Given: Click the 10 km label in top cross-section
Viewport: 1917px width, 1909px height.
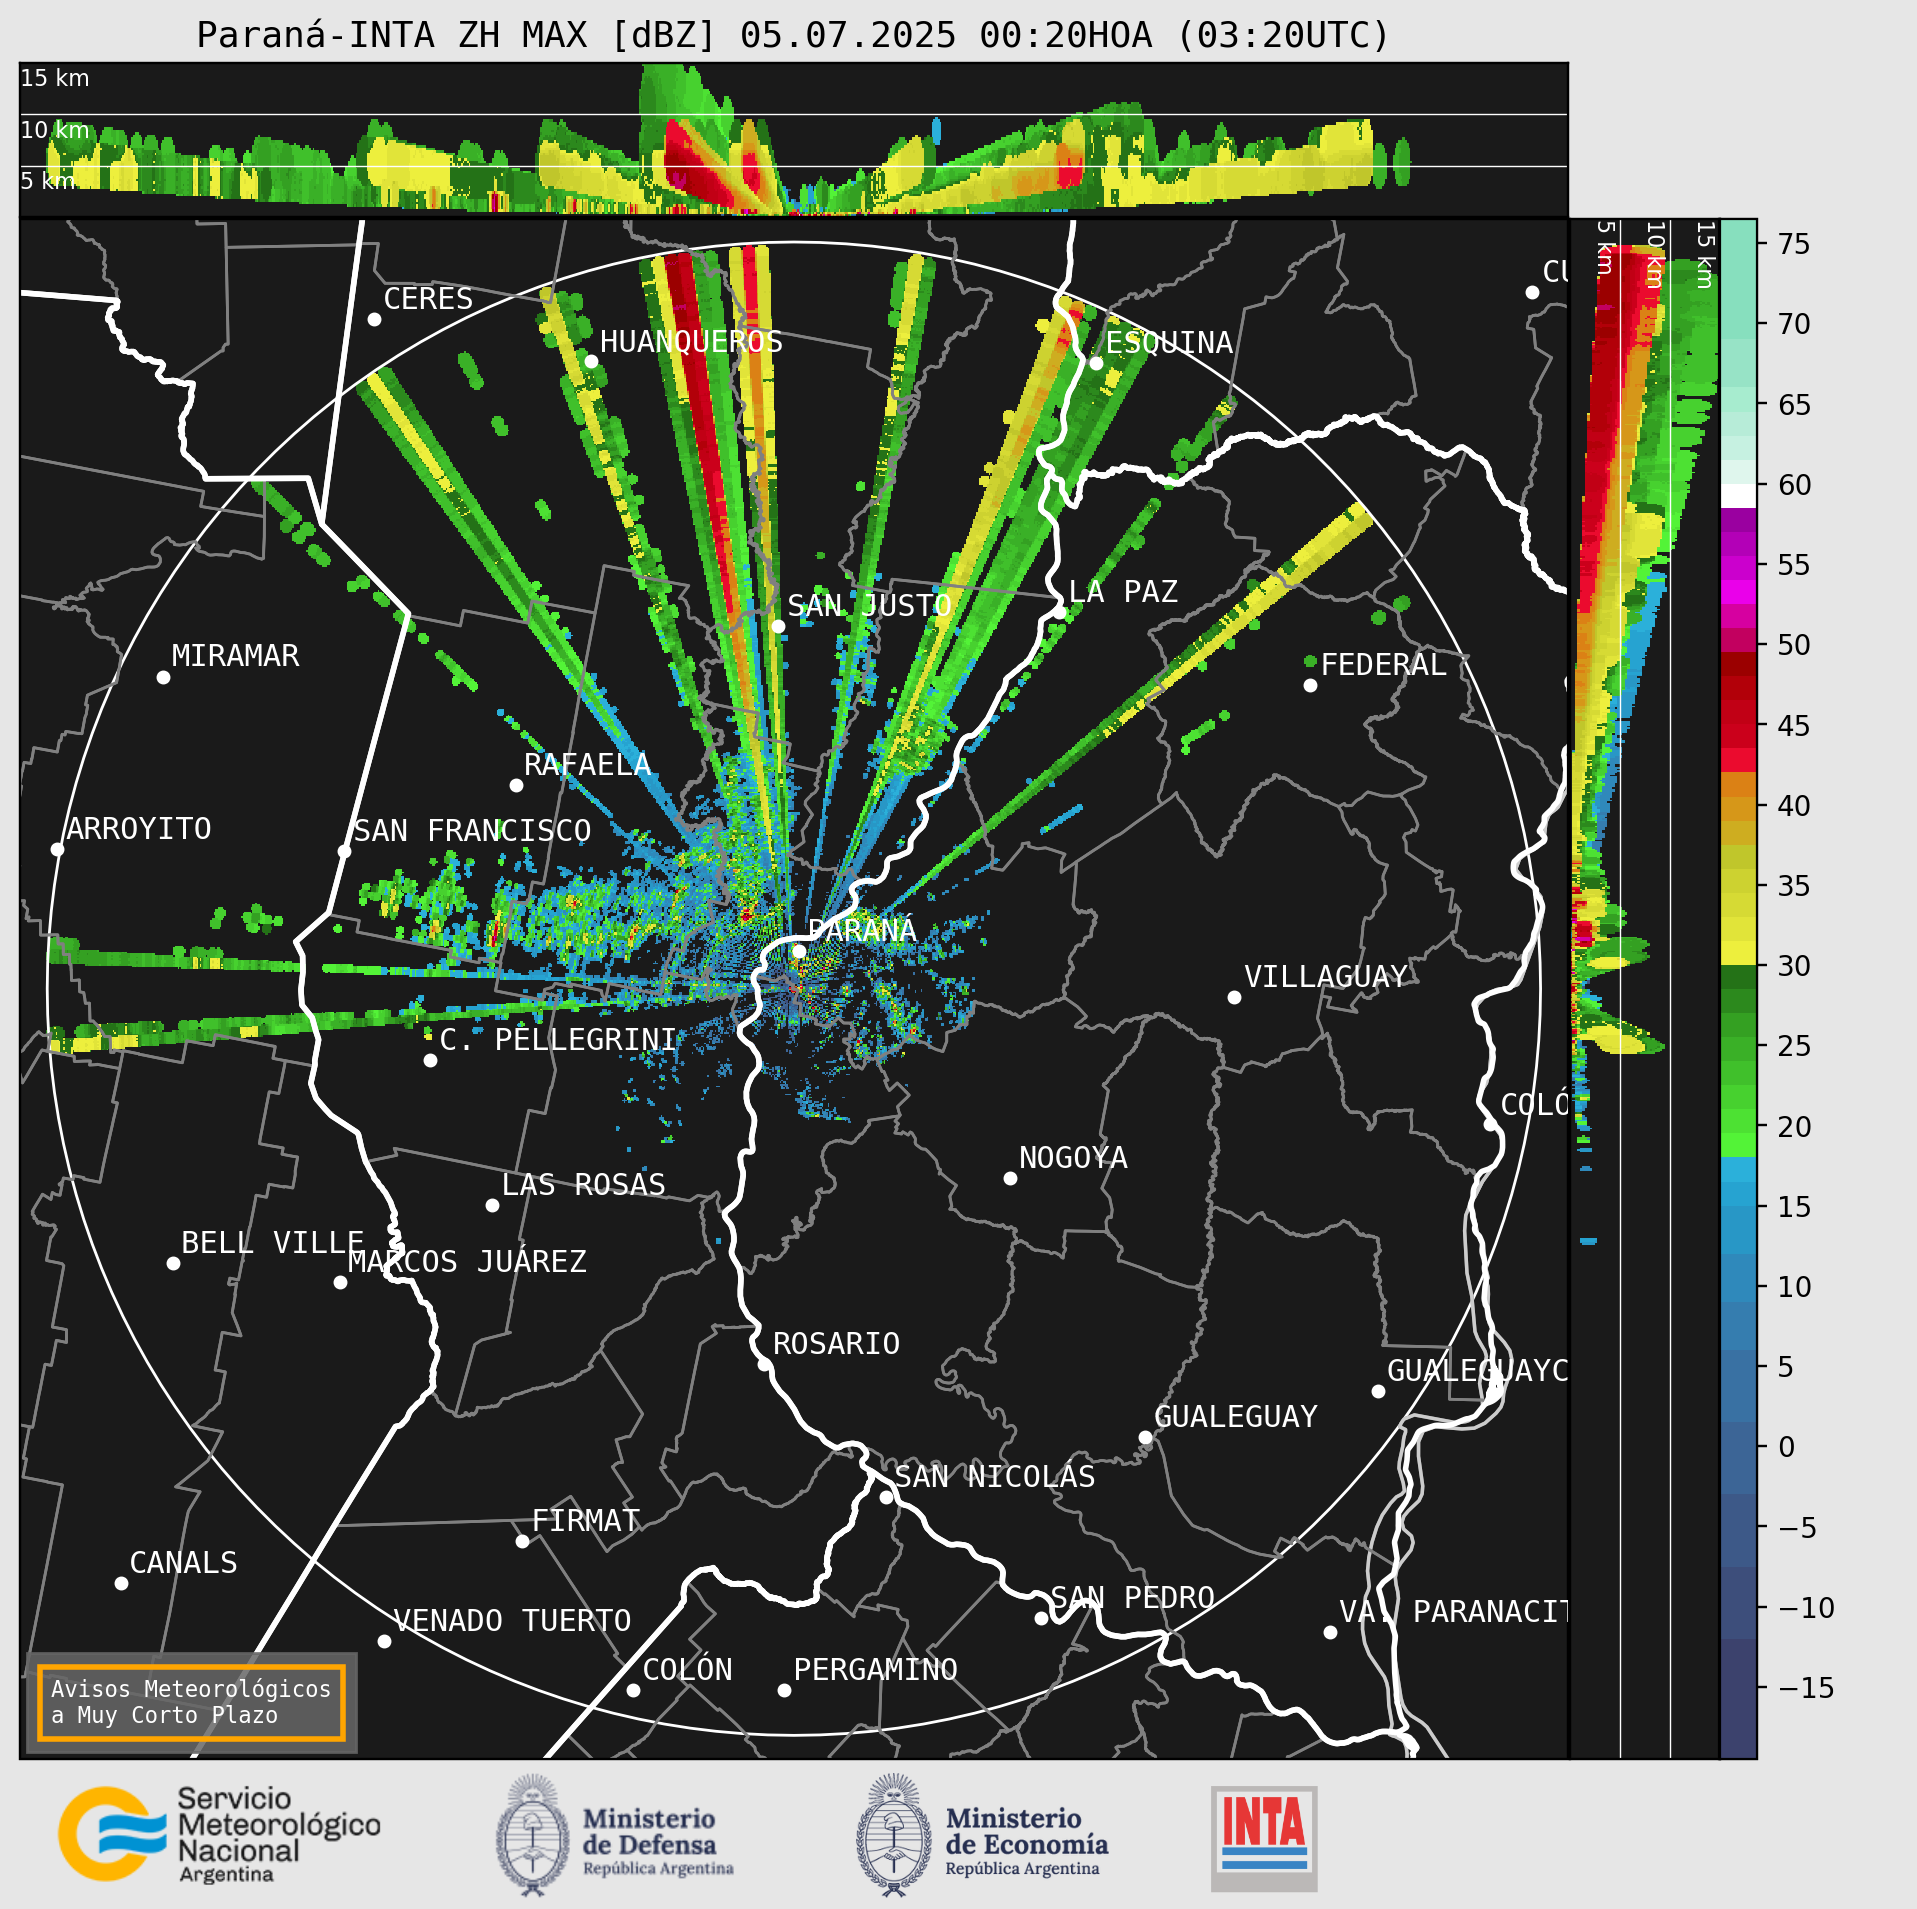Looking at the screenshot, I should (55, 130).
